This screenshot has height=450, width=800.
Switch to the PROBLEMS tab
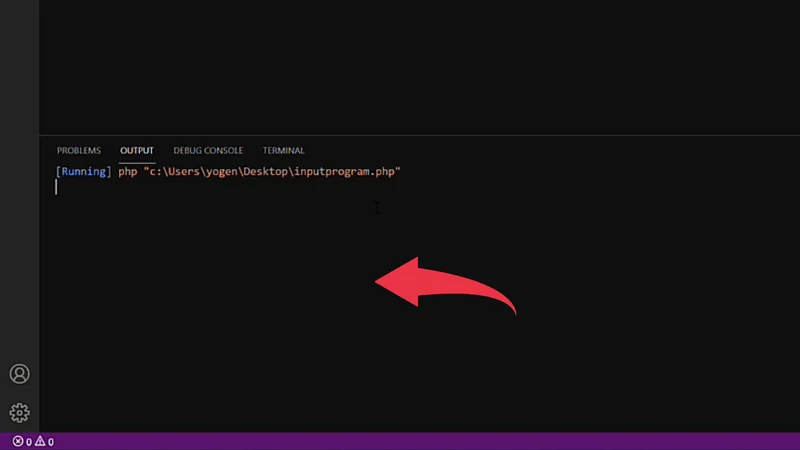pos(79,151)
